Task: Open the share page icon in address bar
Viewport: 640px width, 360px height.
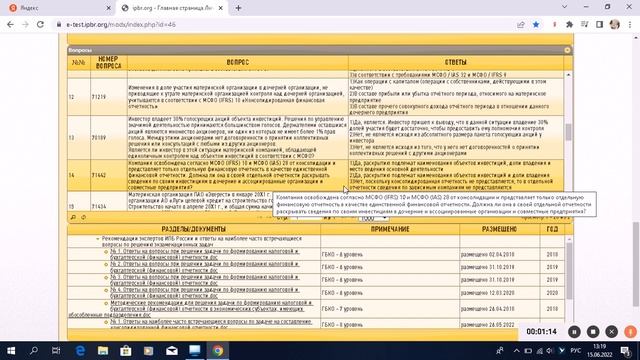Action: pyautogui.click(x=520, y=25)
